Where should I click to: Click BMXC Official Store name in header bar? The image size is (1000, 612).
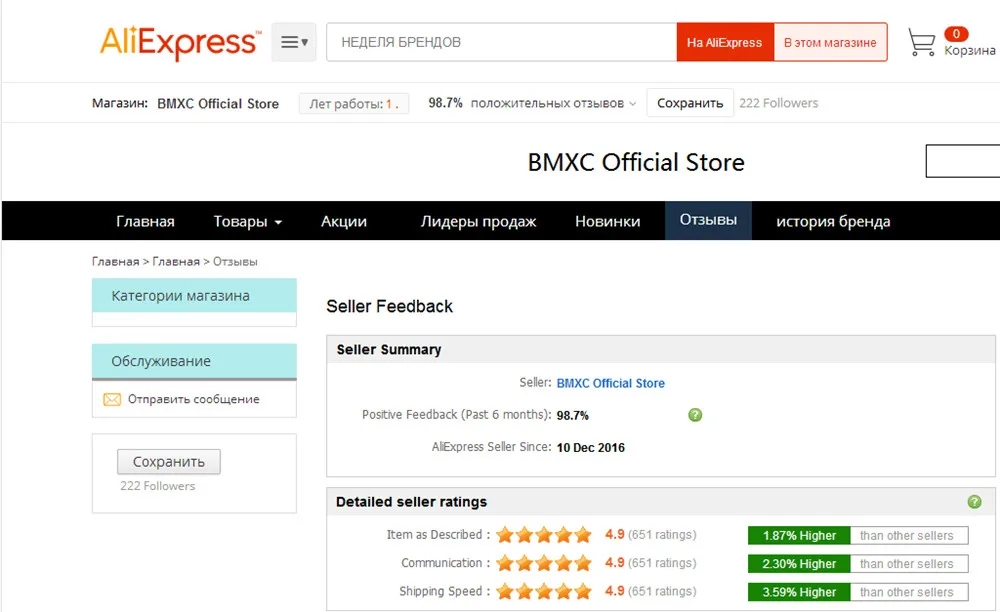(x=218, y=103)
